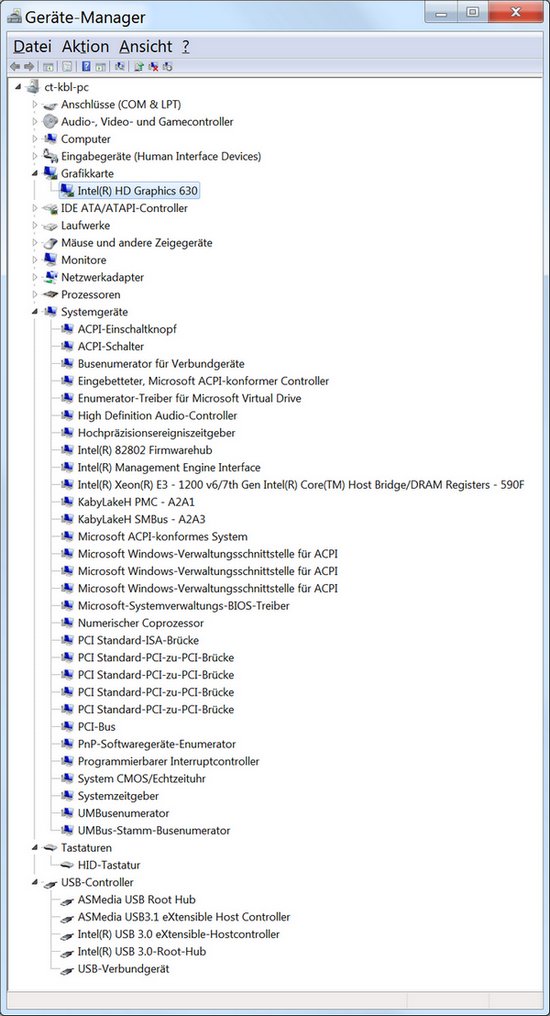This screenshot has height=1016, width=550.
Task: Click the Back arrow in toolbar
Action: [15, 66]
